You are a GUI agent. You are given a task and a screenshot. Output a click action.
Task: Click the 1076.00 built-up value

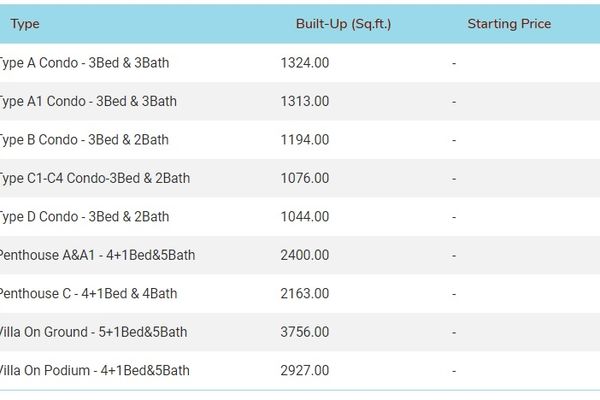(x=305, y=178)
